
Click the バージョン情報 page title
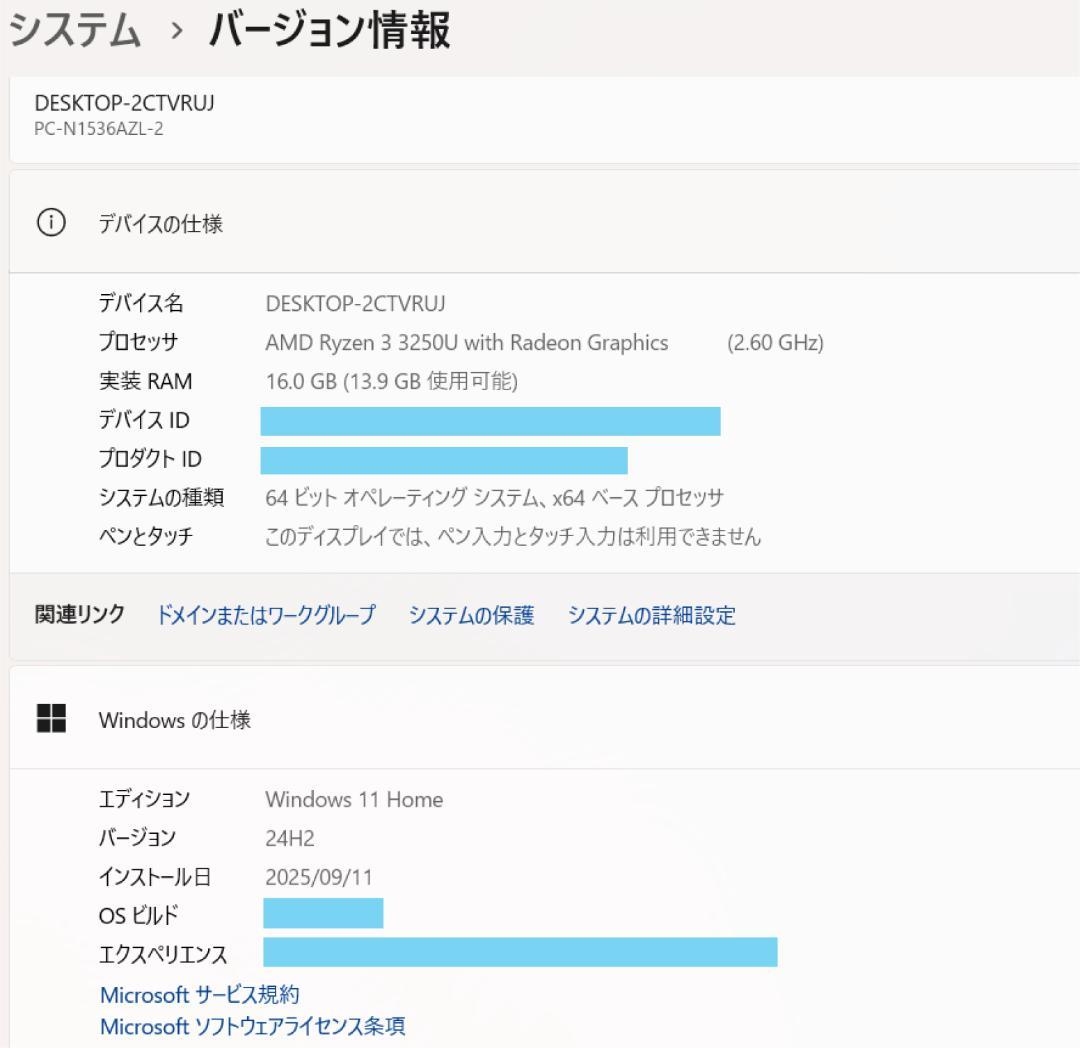pyautogui.click(x=329, y=30)
